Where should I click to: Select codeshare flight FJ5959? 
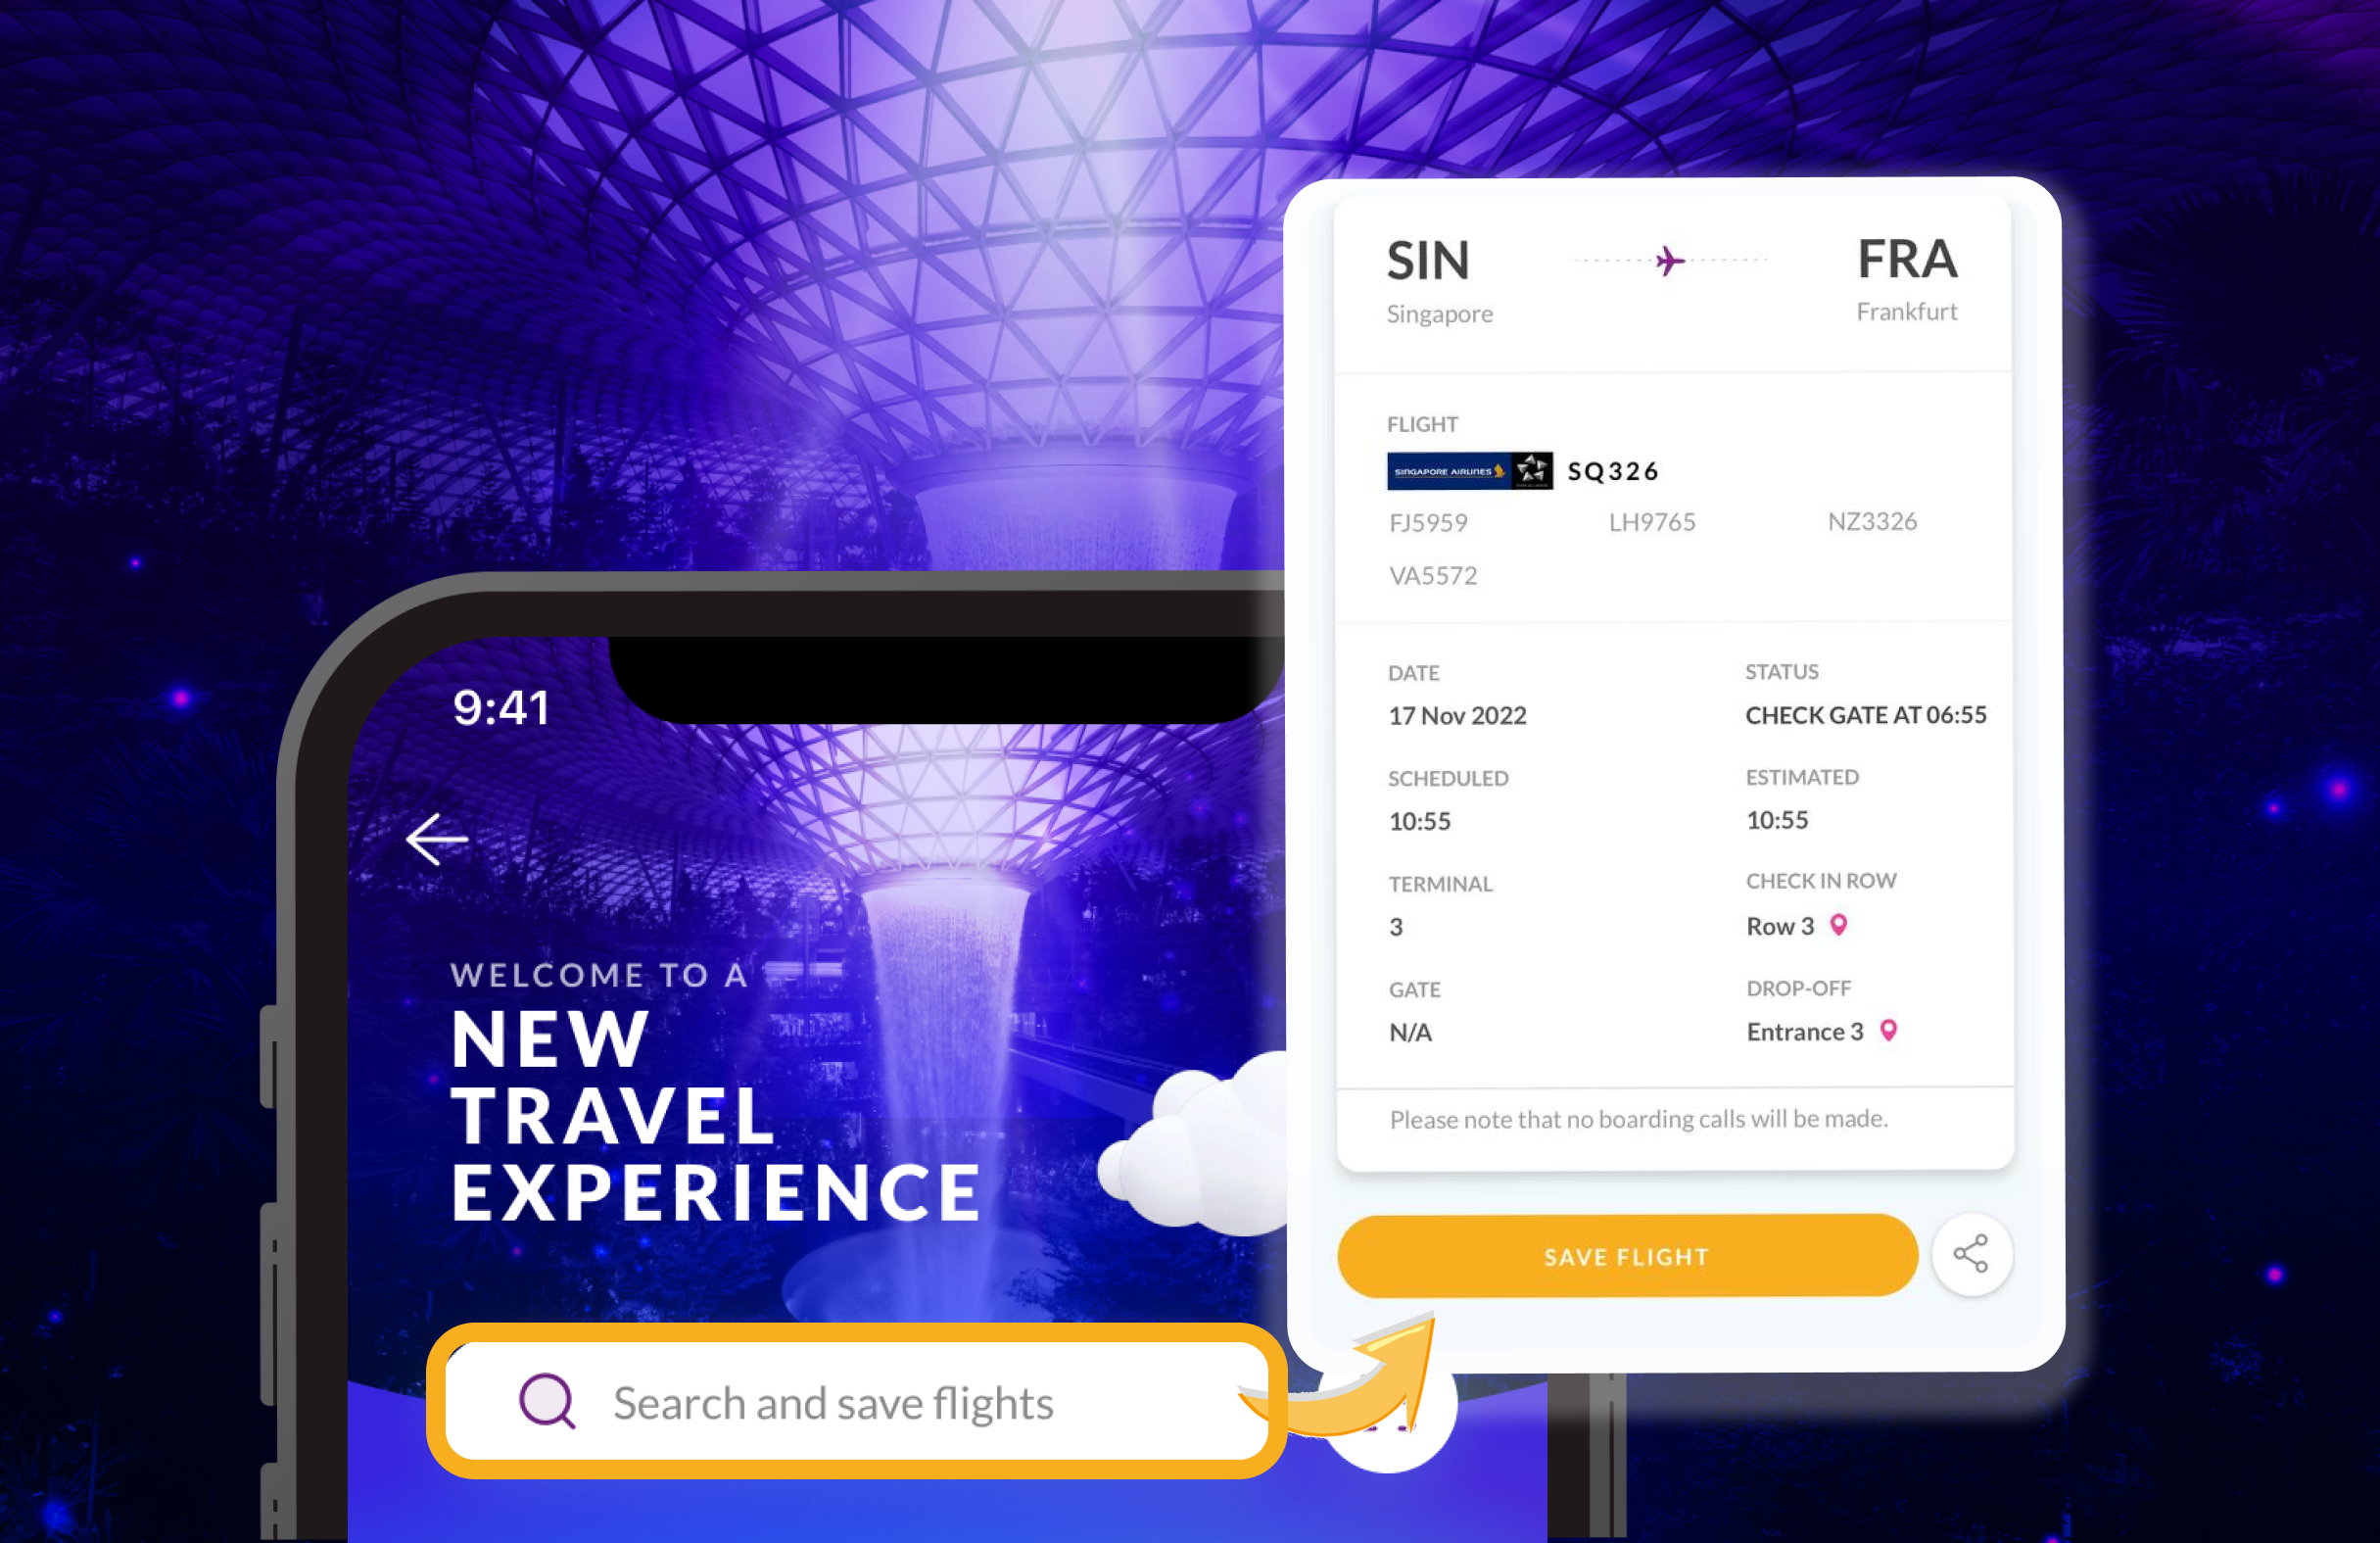pyautogui.click(x=1428, y=523)
